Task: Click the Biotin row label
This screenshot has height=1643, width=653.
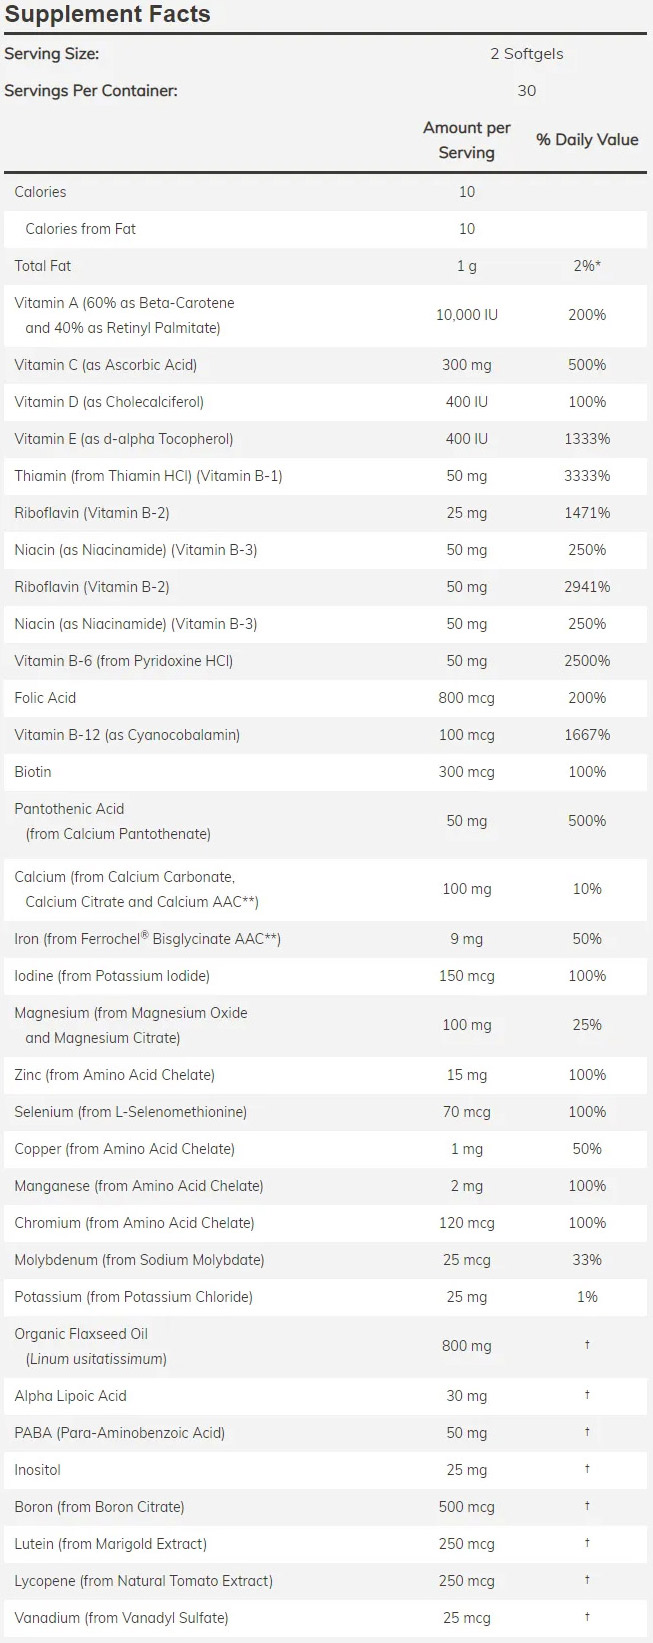Action: click(33, 772)
